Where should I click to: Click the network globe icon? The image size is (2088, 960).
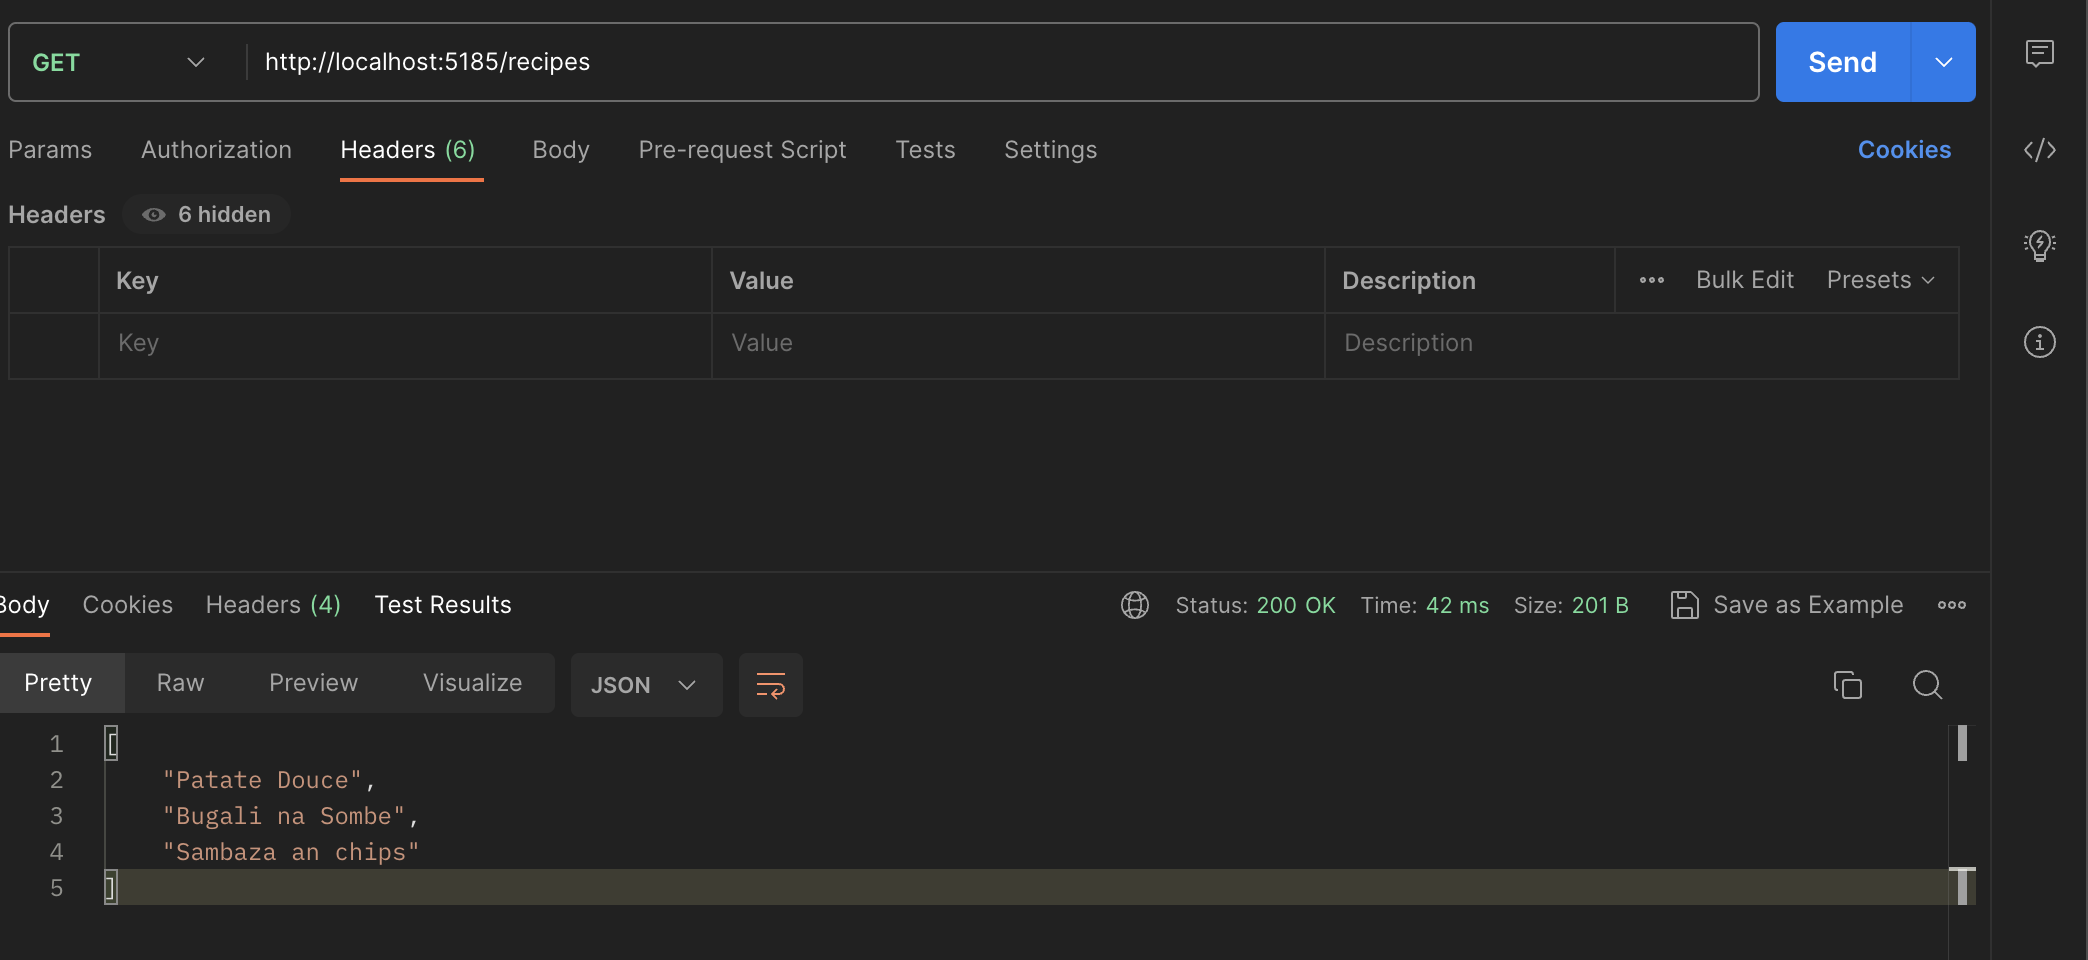point(1135,605)
